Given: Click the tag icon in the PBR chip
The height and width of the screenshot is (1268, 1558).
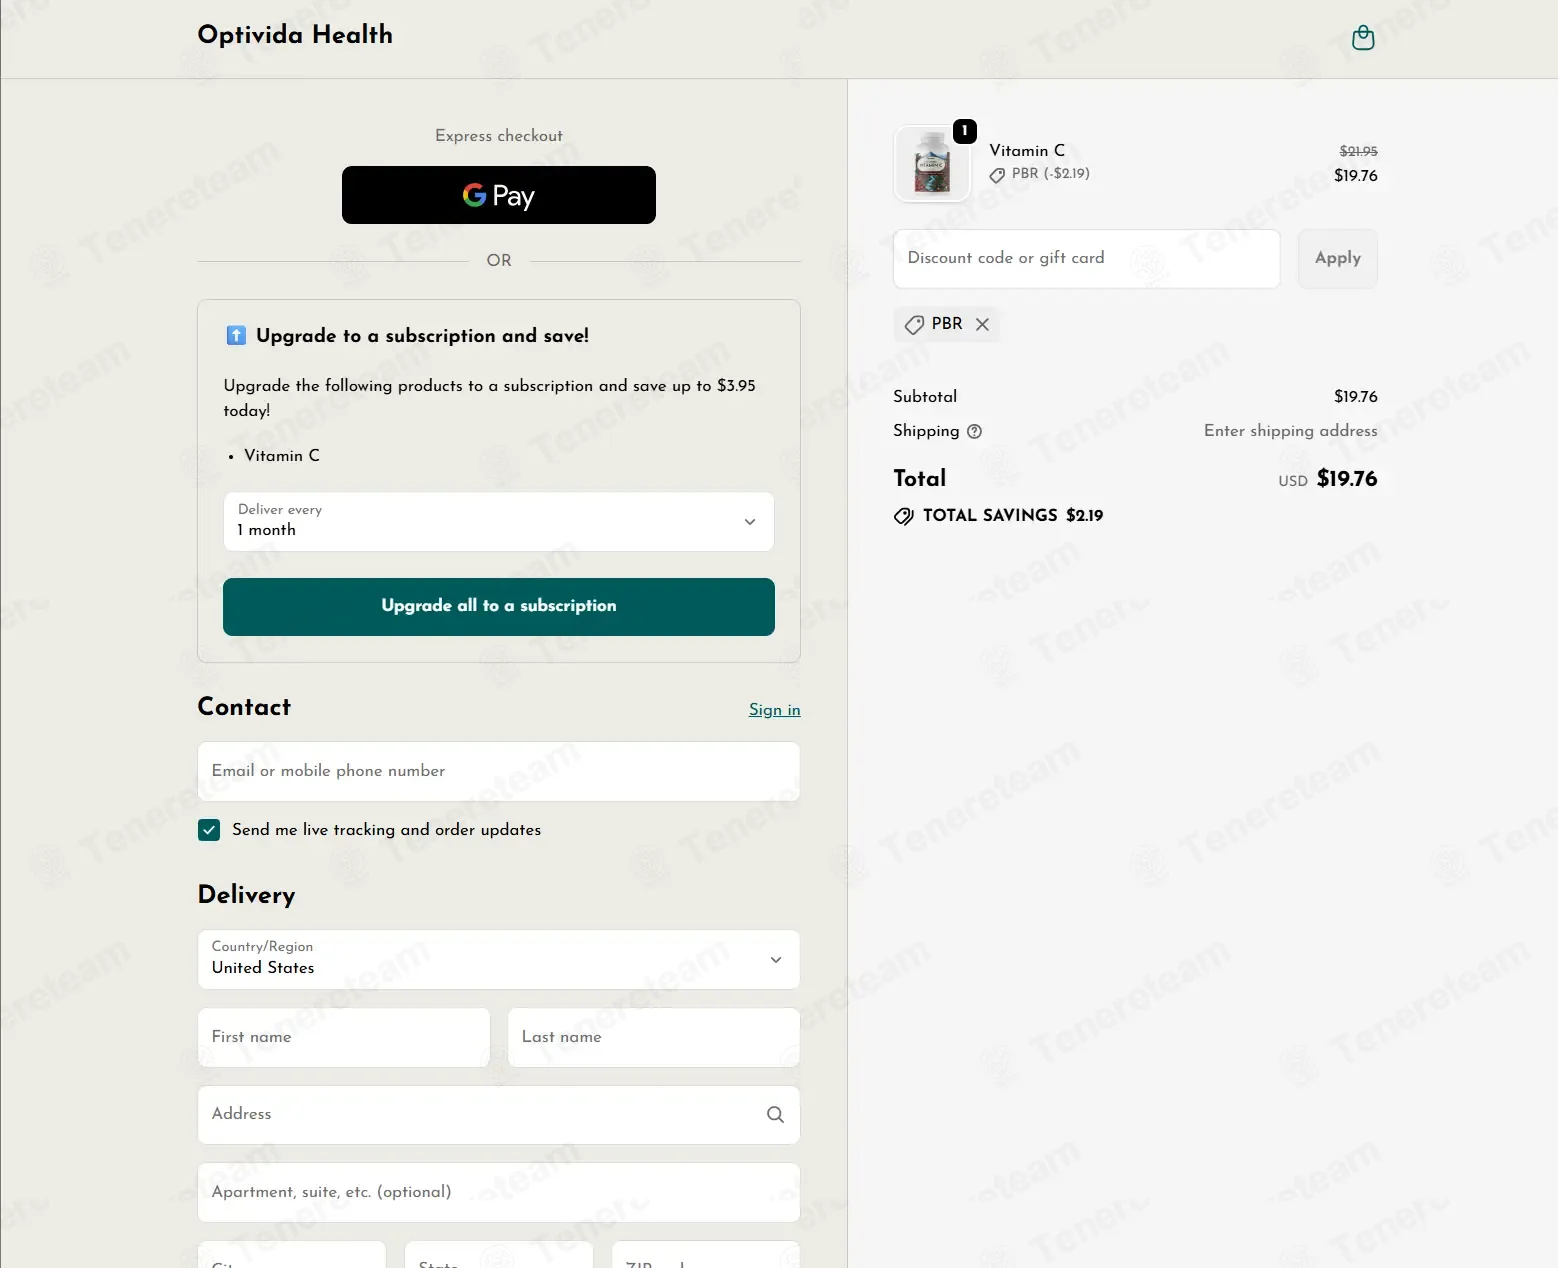Looking at the screenshot, I should [914, 324].
